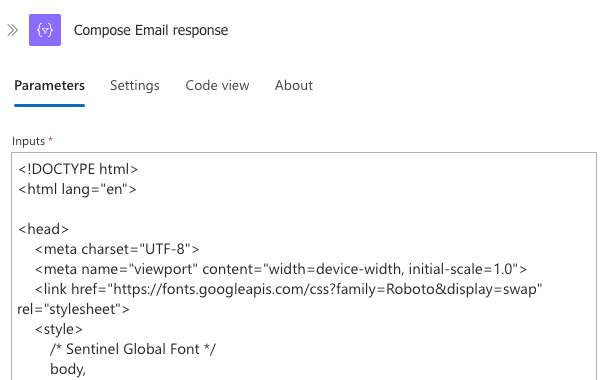Click the meta charset UTF-8 line
The image size is (607, 380).
(x=117, y=249)
